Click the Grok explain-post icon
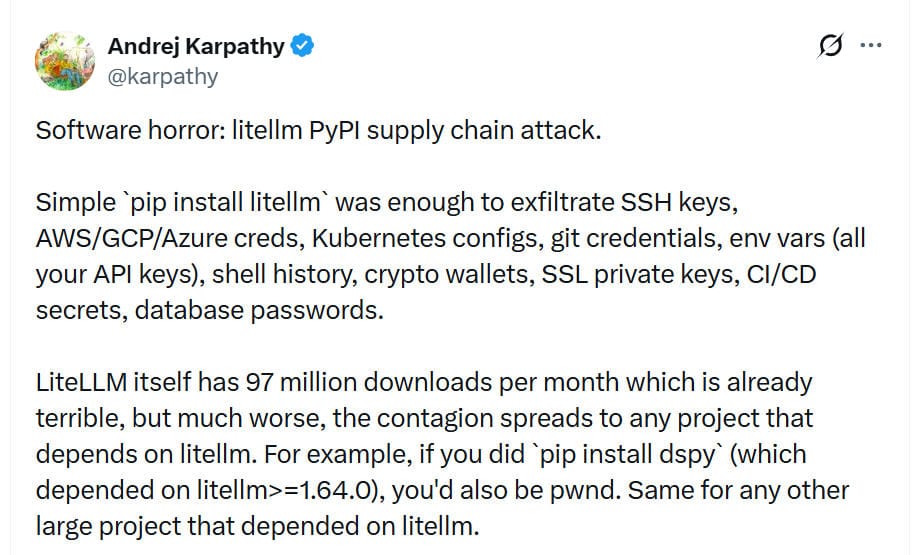921x555 pixels. pos(829,46)
